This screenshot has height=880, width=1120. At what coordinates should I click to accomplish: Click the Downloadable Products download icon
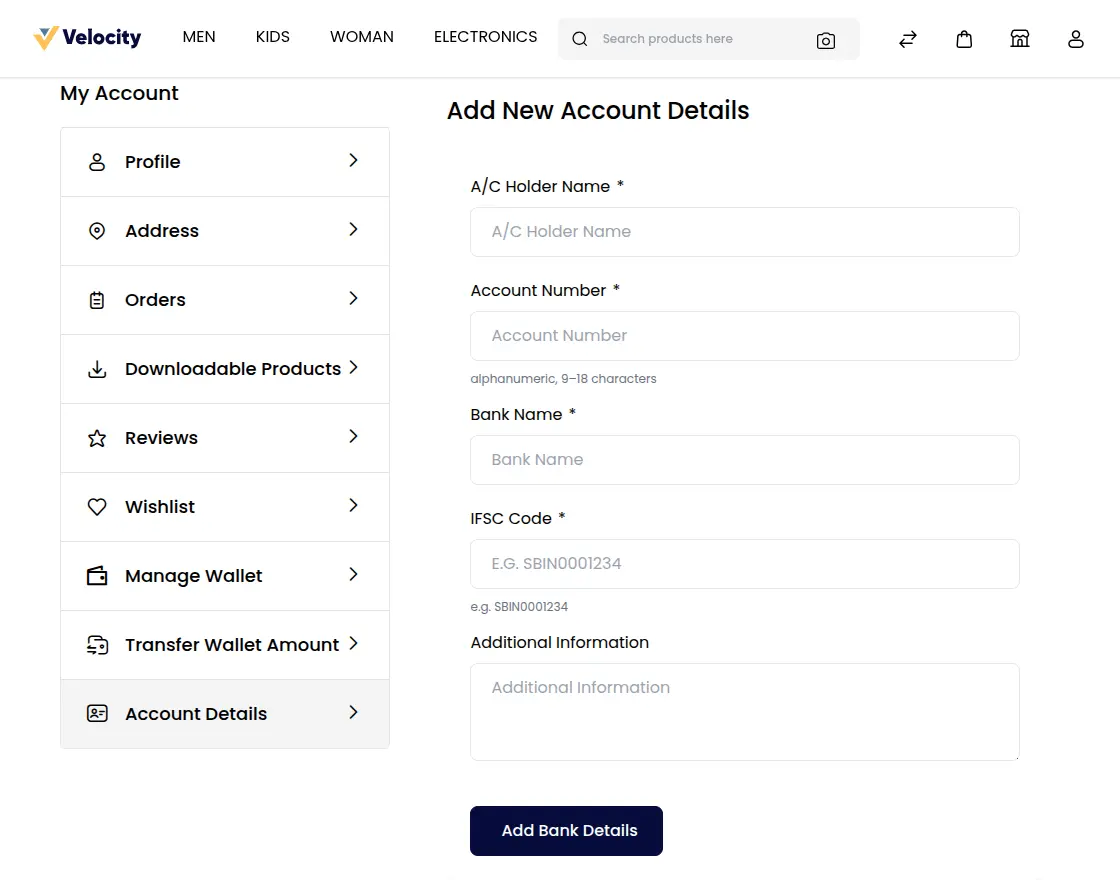click(x=96, y=368)
